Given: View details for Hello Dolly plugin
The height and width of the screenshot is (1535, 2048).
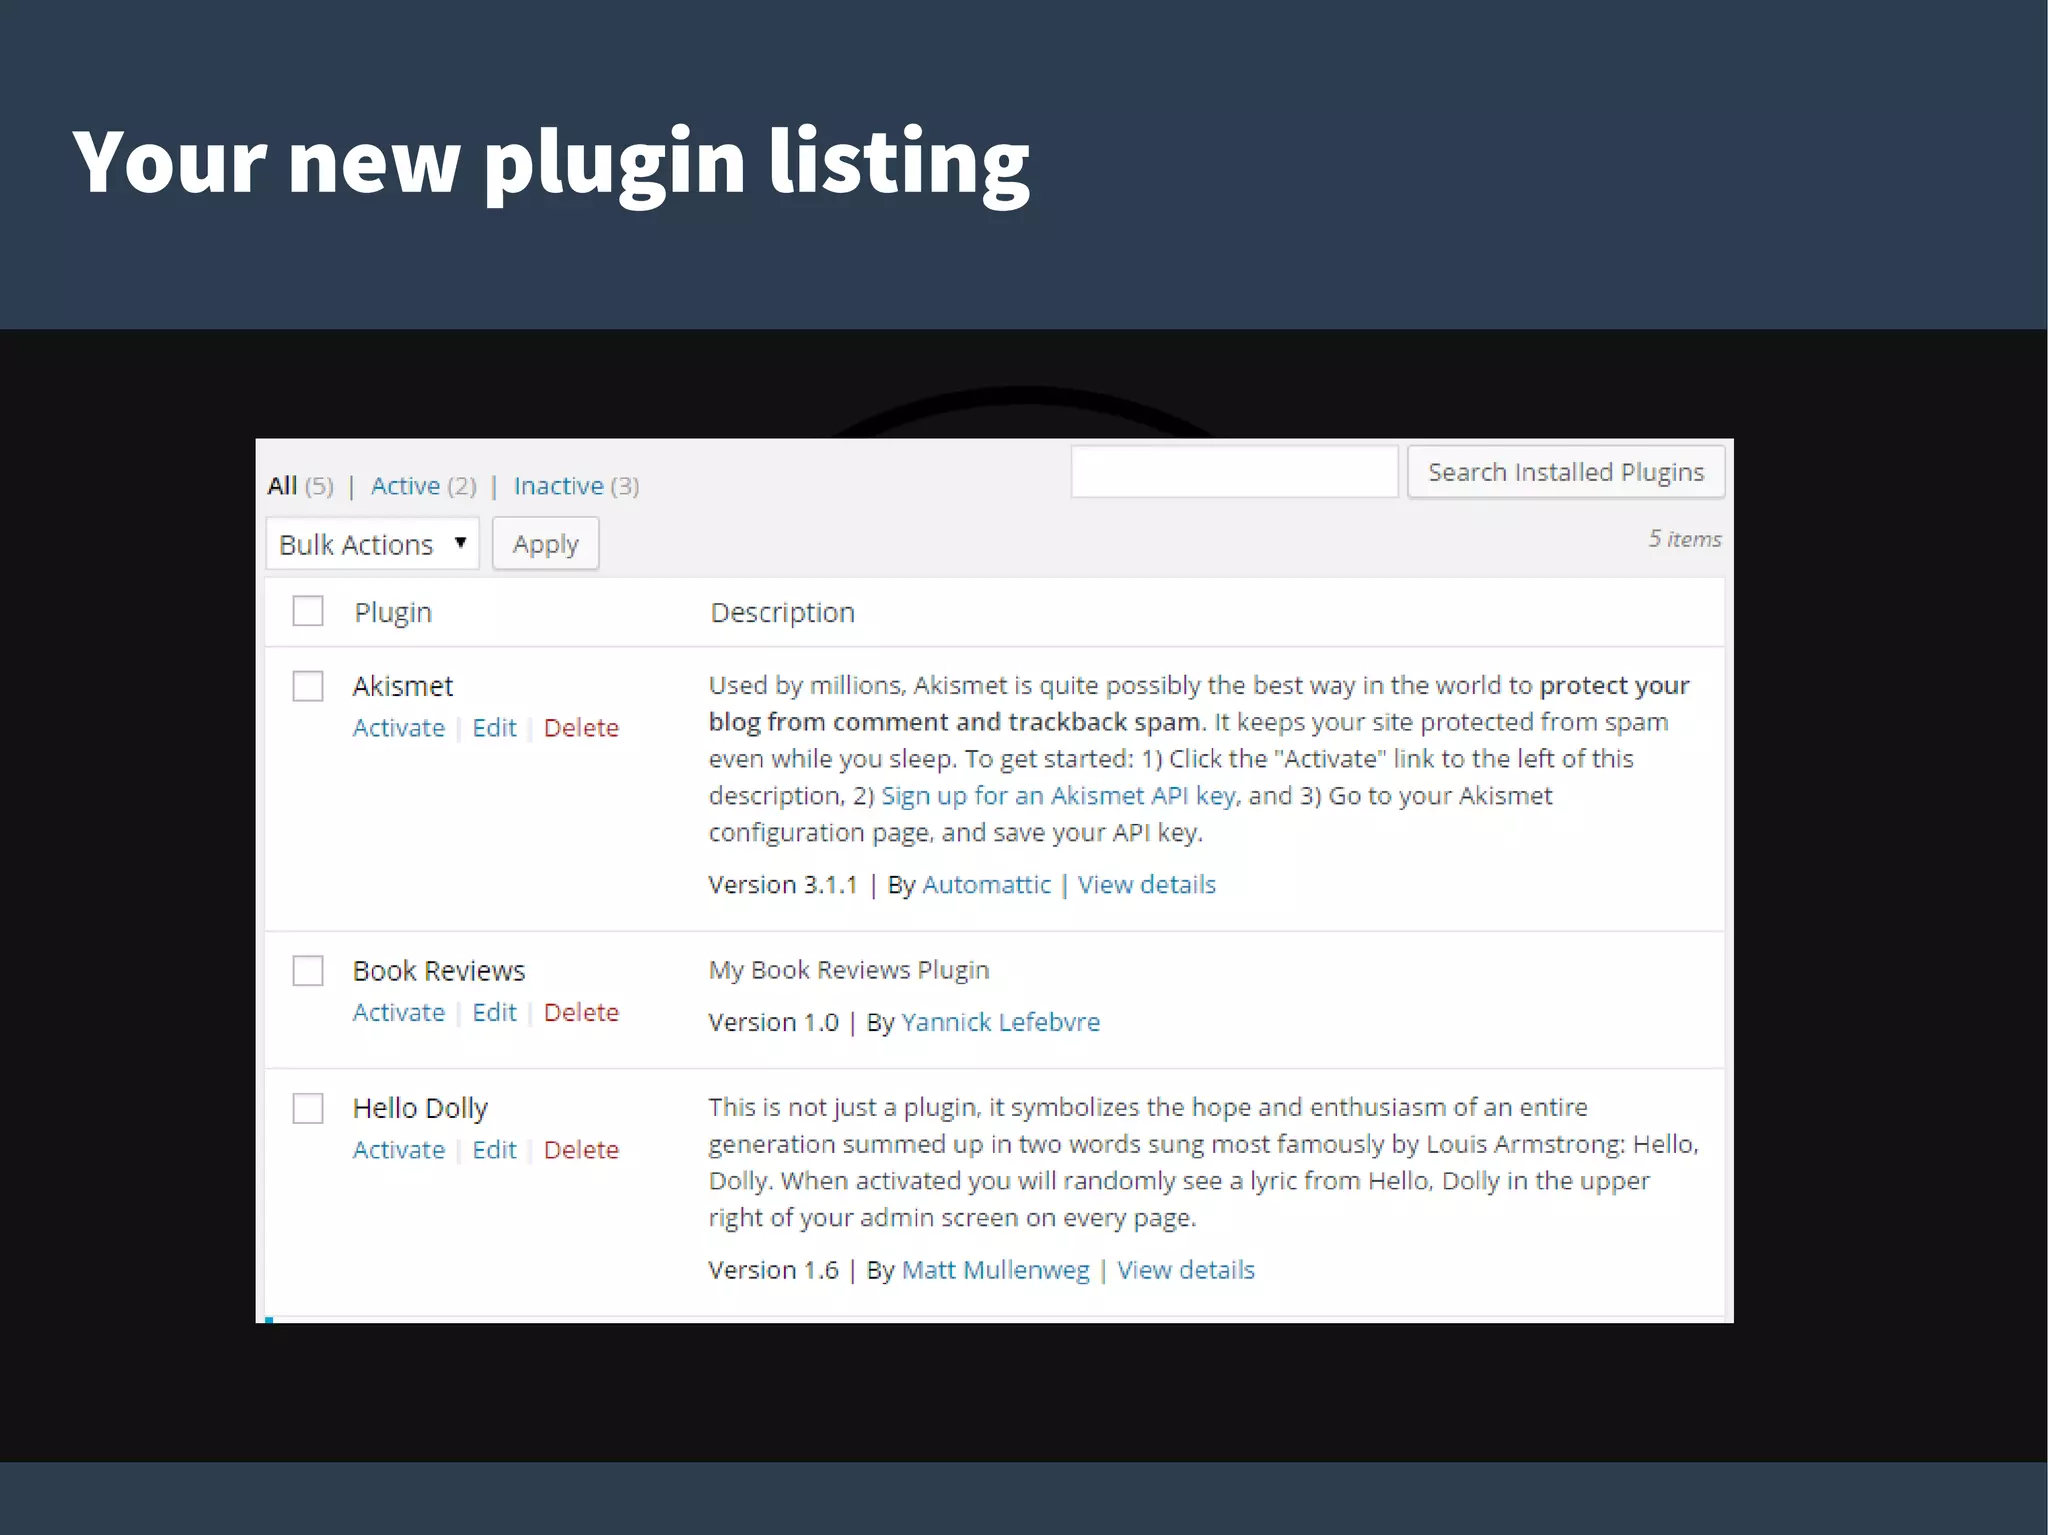Looking at the screenshot, I should point(1185,1270).
